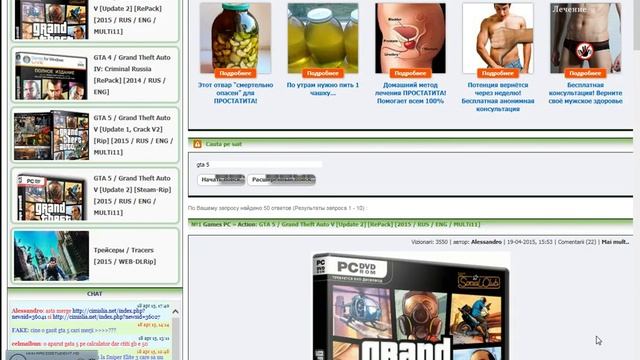Image resolution: width=640 pixels, height=360 pixels.
Task: Open the yellow liquid jars ad image
Action: pos(323,38)
